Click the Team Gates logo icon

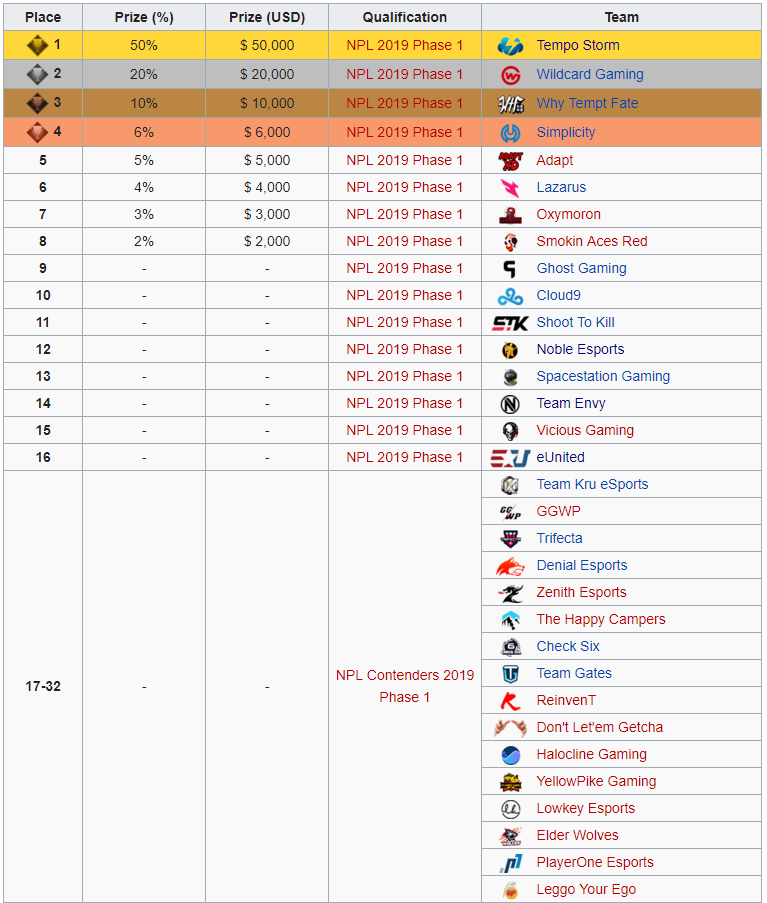click(x=510, y=674)
